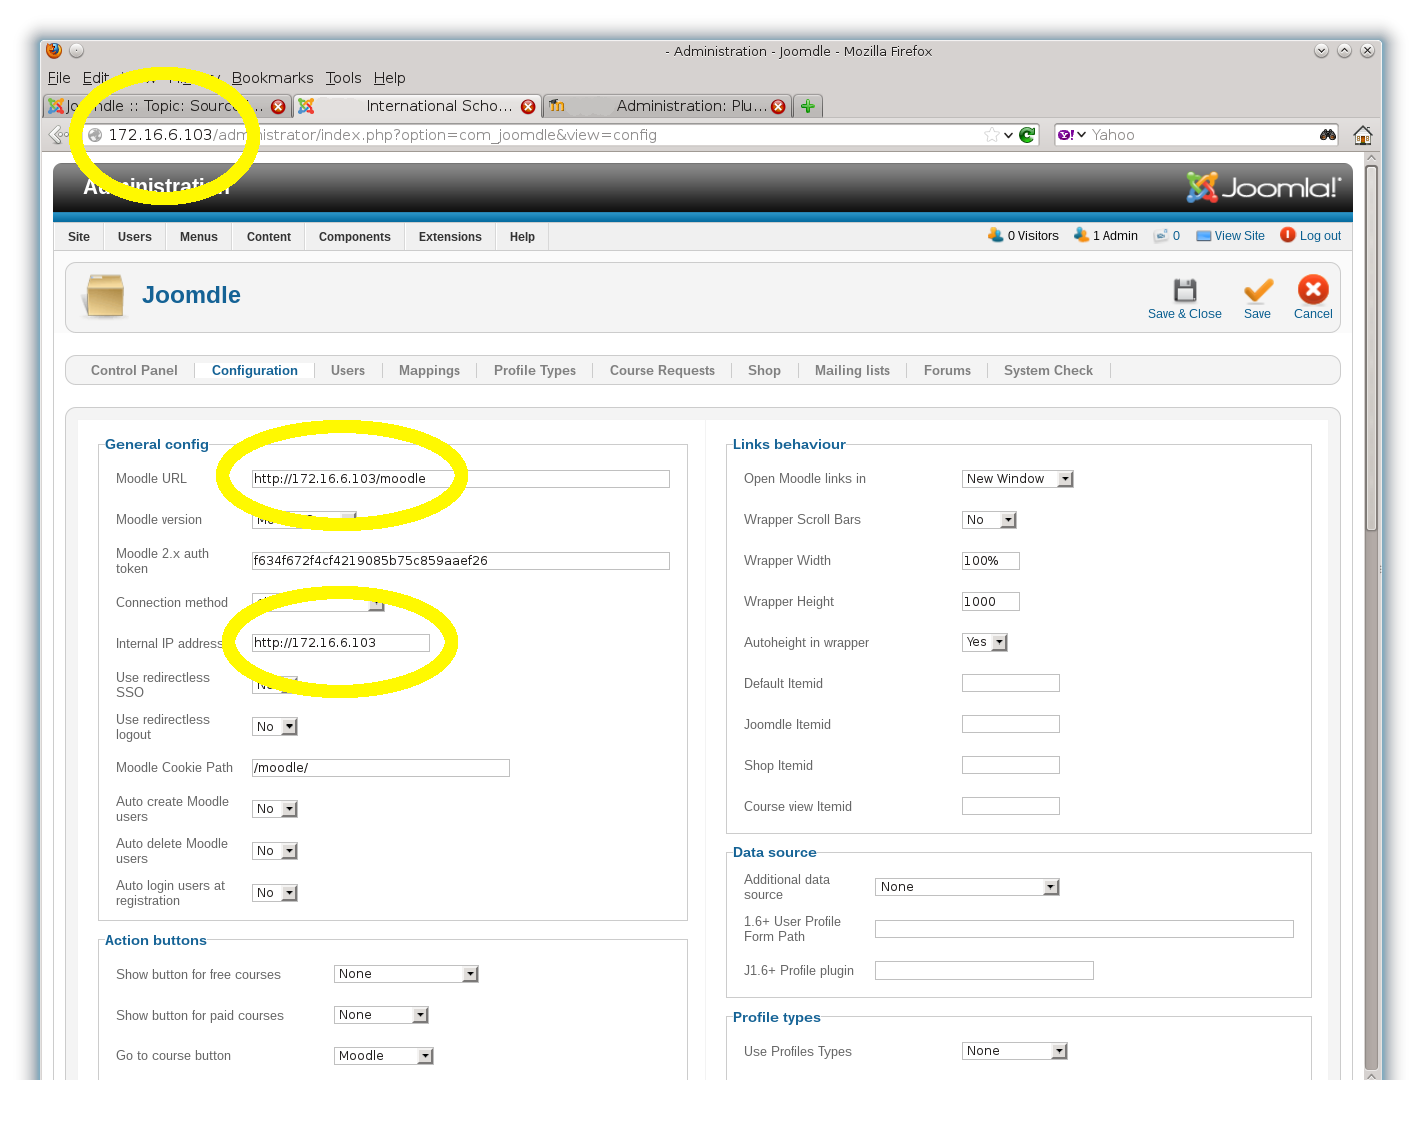Bookmark the page with the star icon

pos(991,135)
